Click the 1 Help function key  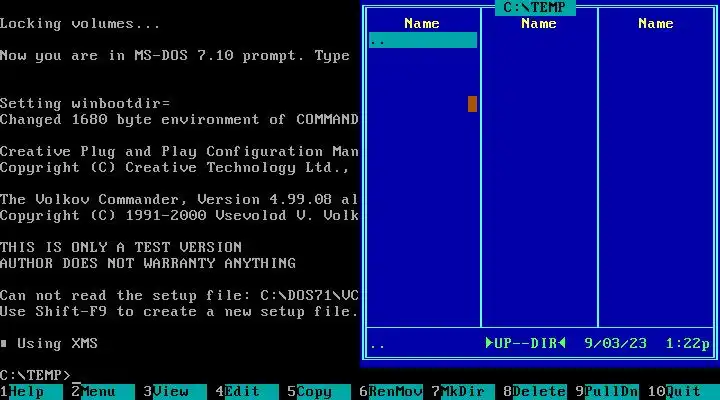[31, 391]
